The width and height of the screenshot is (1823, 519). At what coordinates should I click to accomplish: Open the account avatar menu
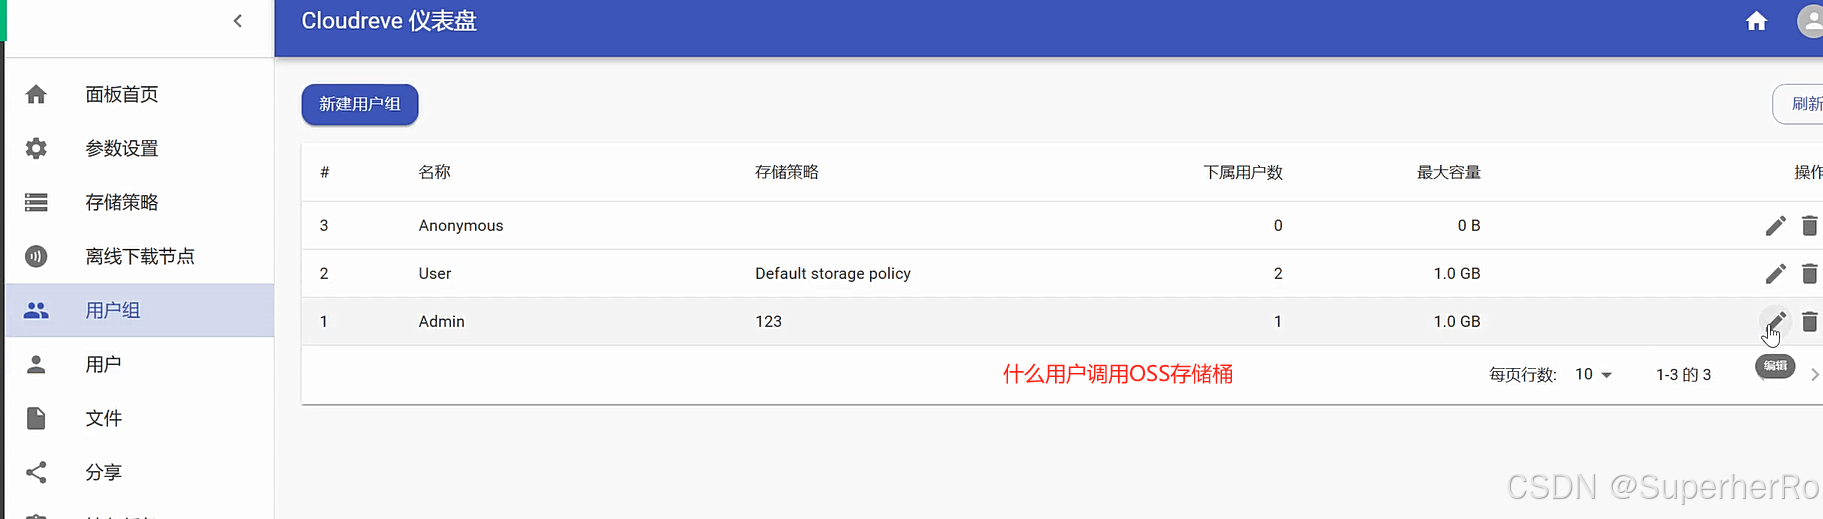coord(1810,21)
